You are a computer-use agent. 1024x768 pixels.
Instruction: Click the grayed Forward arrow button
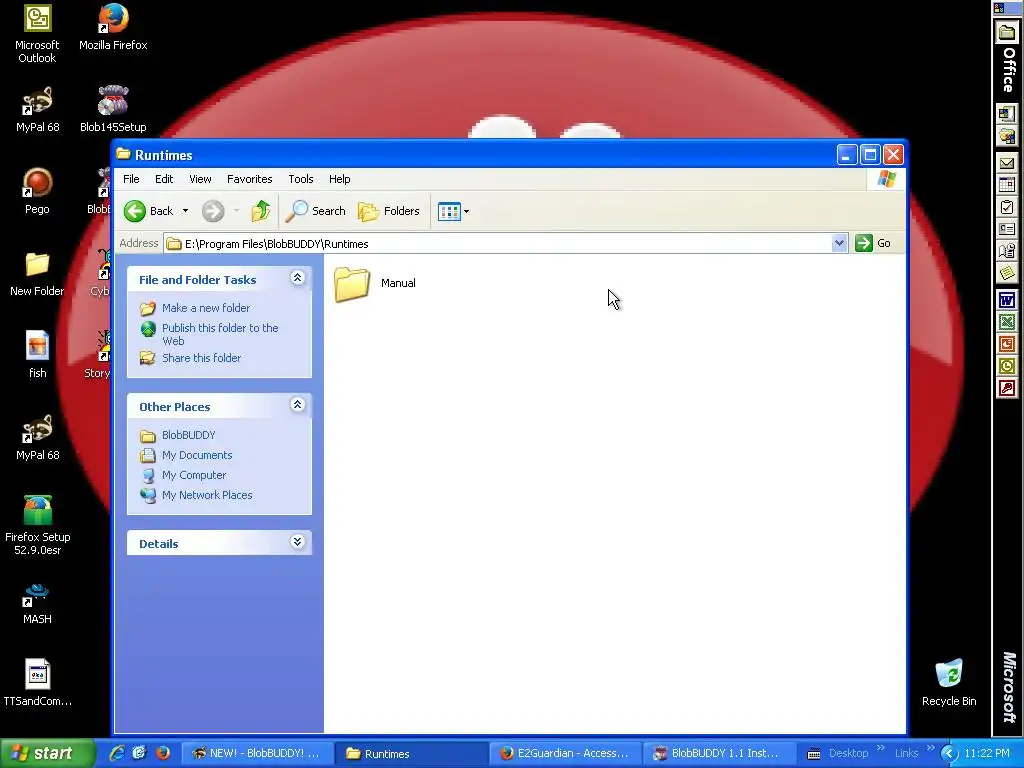point(213,211)
